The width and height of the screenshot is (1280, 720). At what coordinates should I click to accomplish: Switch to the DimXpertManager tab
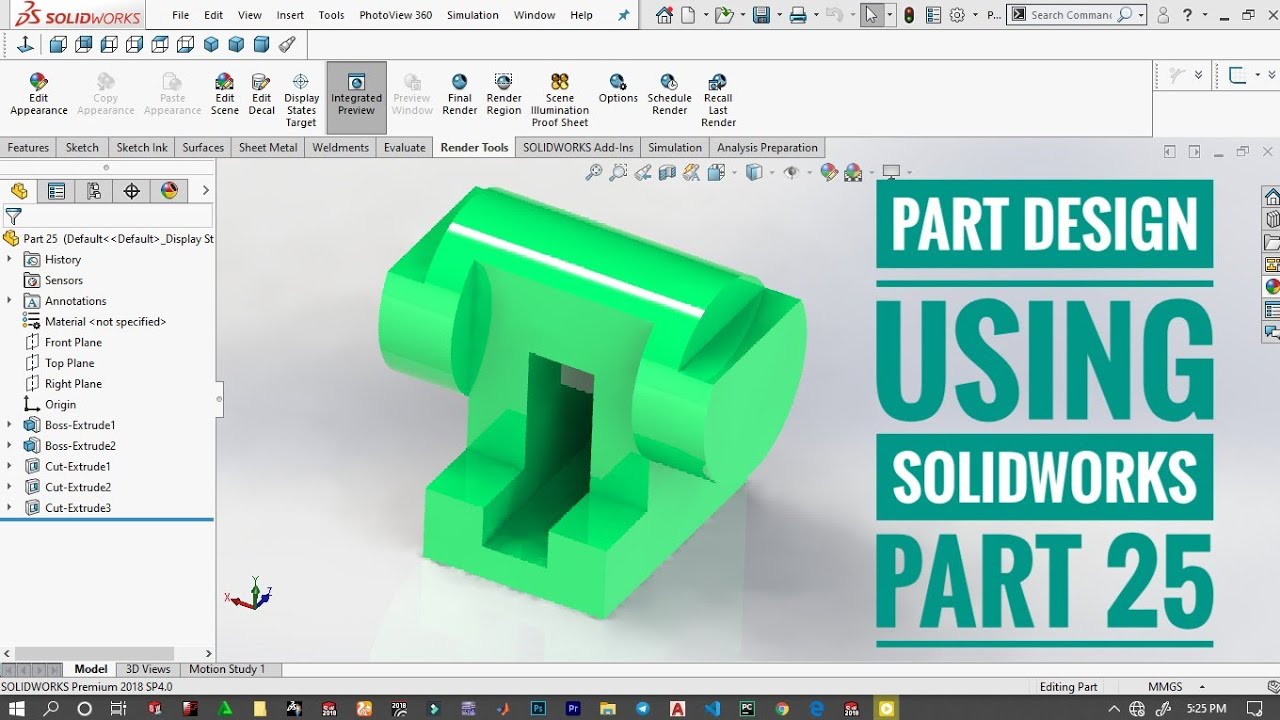coord(132,191)
